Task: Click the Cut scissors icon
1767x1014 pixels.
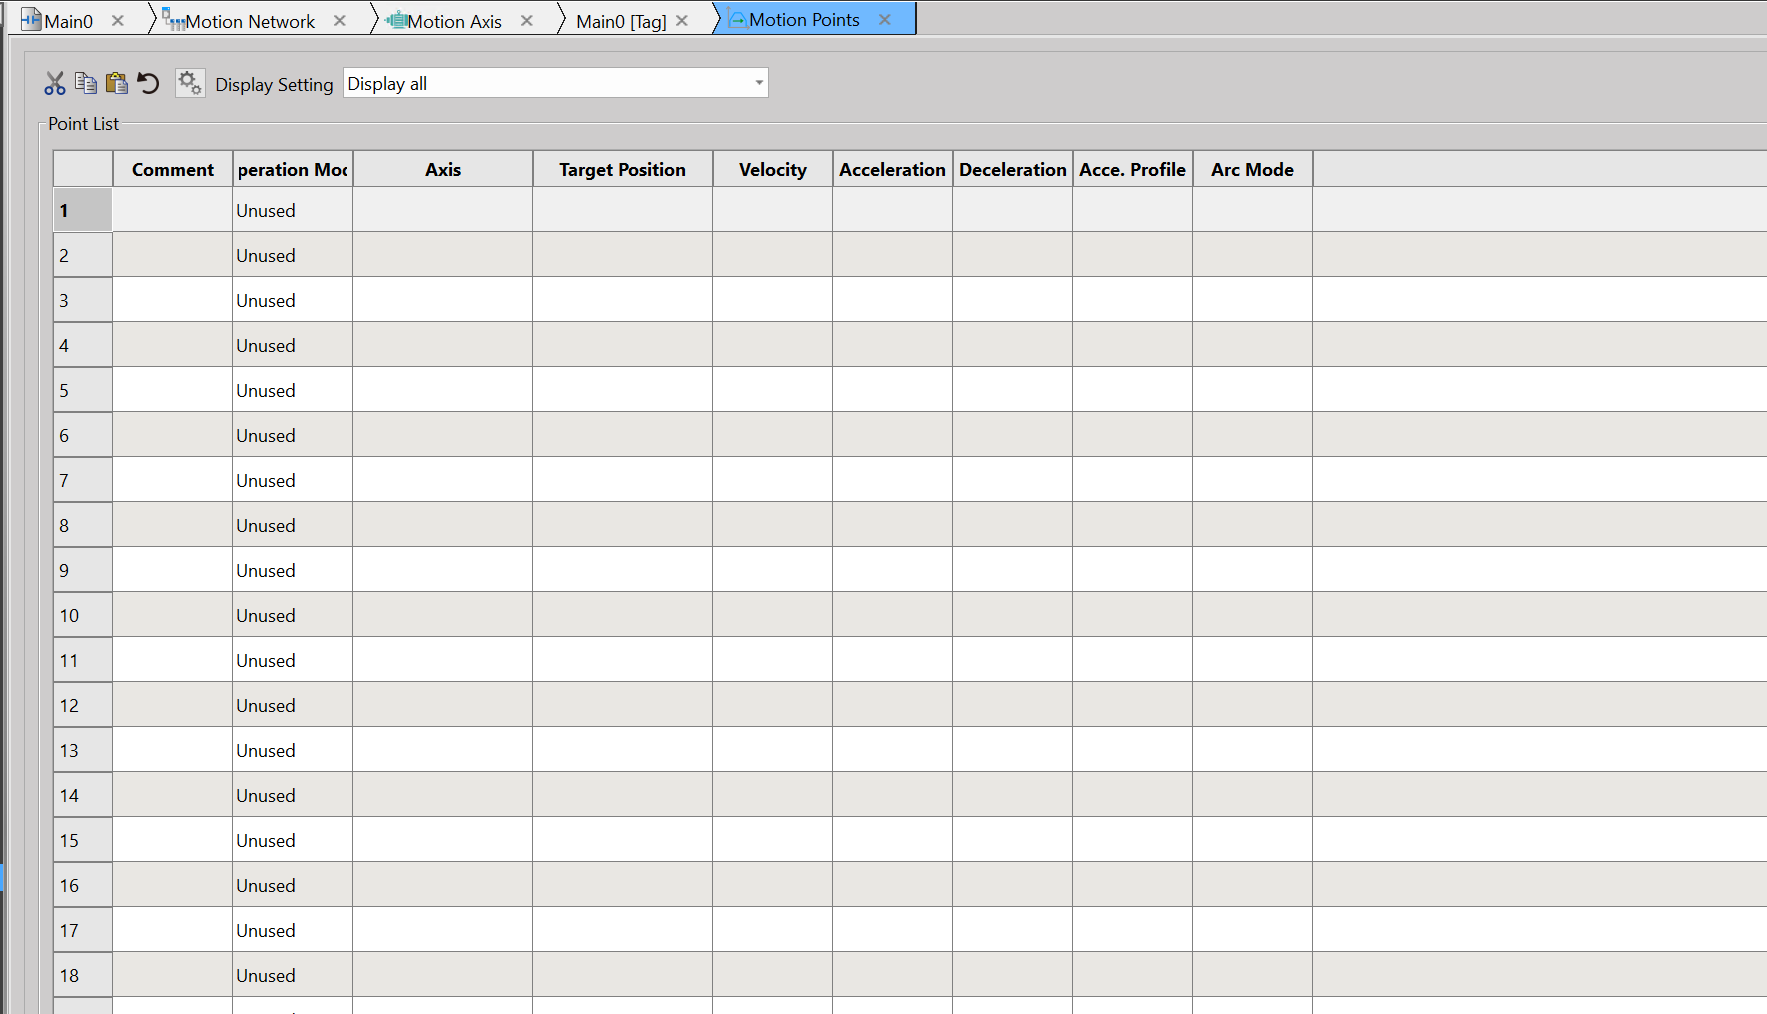Action: click(x=55, y=84)
